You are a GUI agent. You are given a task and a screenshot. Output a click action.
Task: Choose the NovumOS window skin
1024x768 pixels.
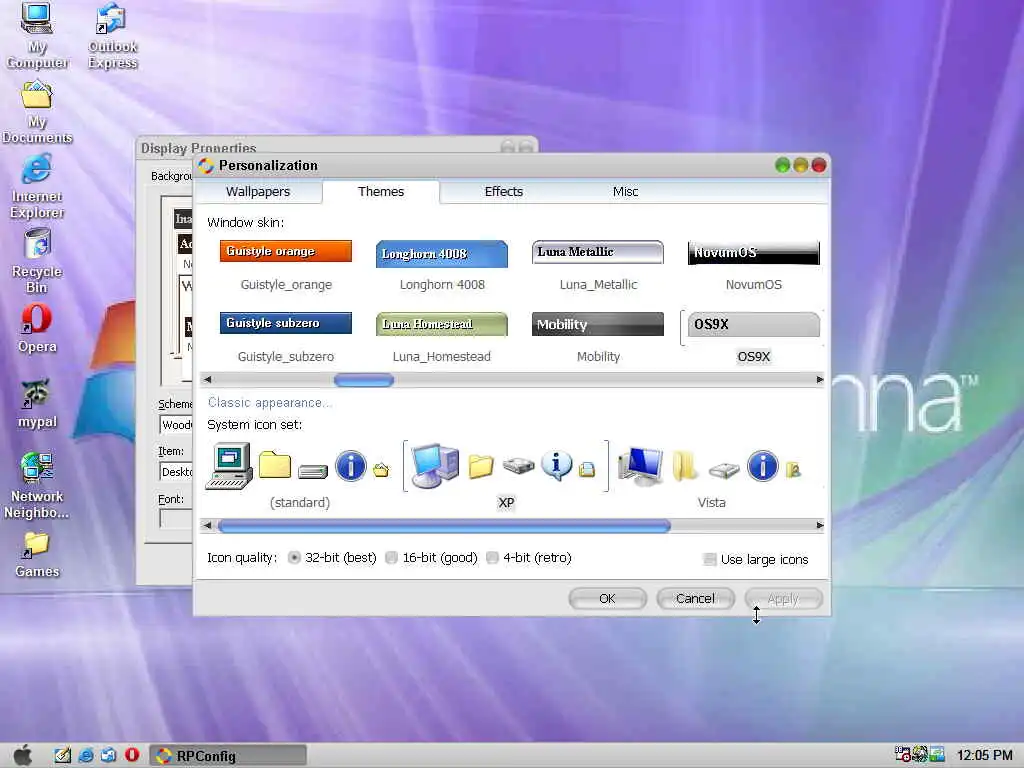pyautogui.click(x=754, y=265)
